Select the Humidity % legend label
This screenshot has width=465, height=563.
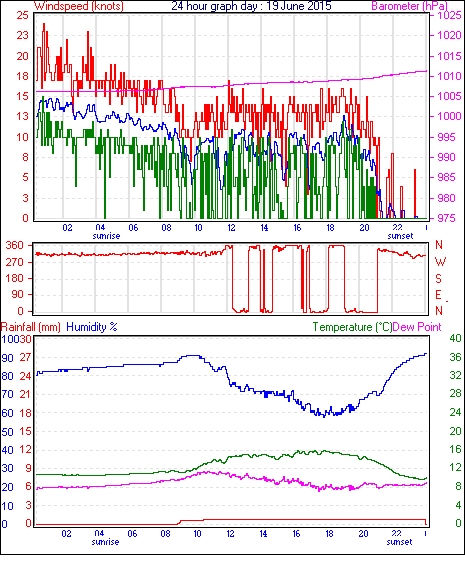coord(92,327)
